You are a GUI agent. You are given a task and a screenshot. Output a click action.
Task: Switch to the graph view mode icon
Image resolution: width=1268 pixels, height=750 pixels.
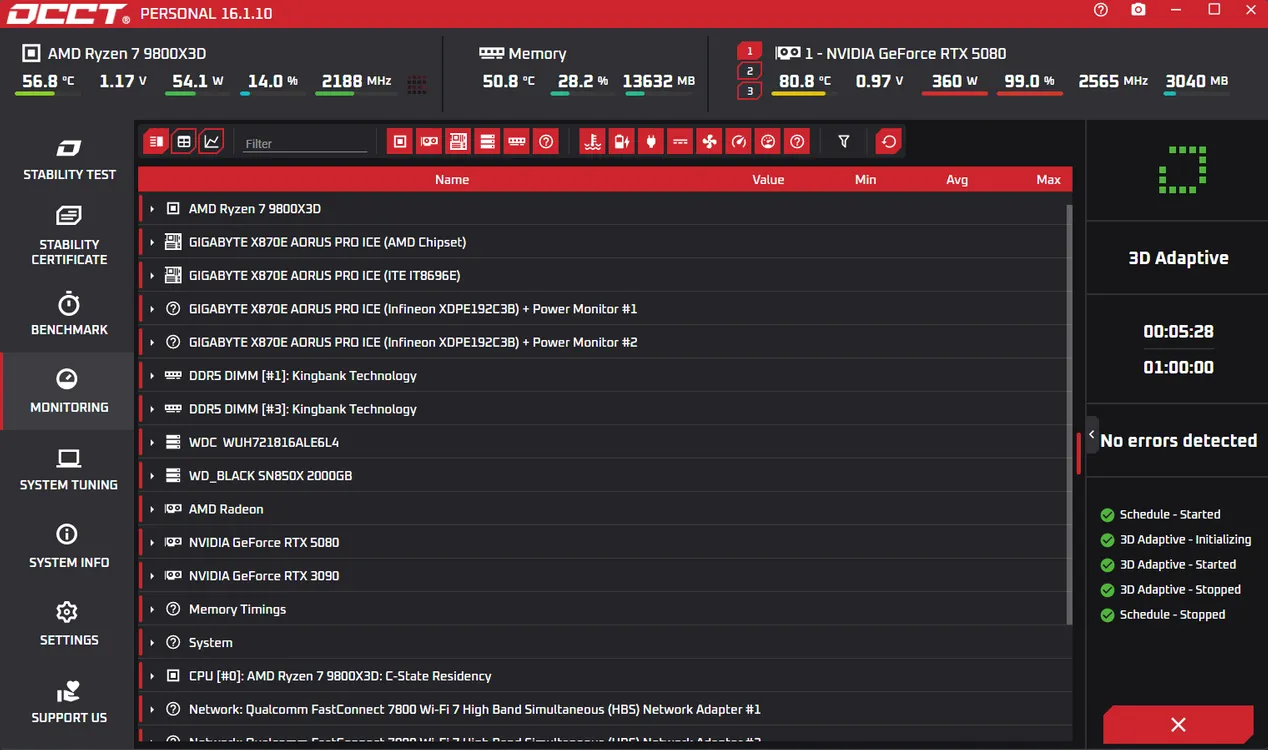point(211,142)
